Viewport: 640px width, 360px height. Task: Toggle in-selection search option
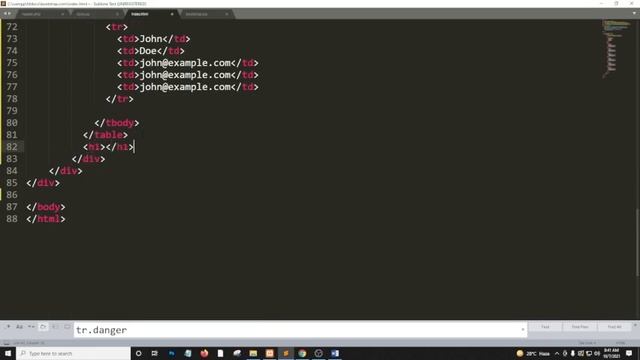point(55,327)
